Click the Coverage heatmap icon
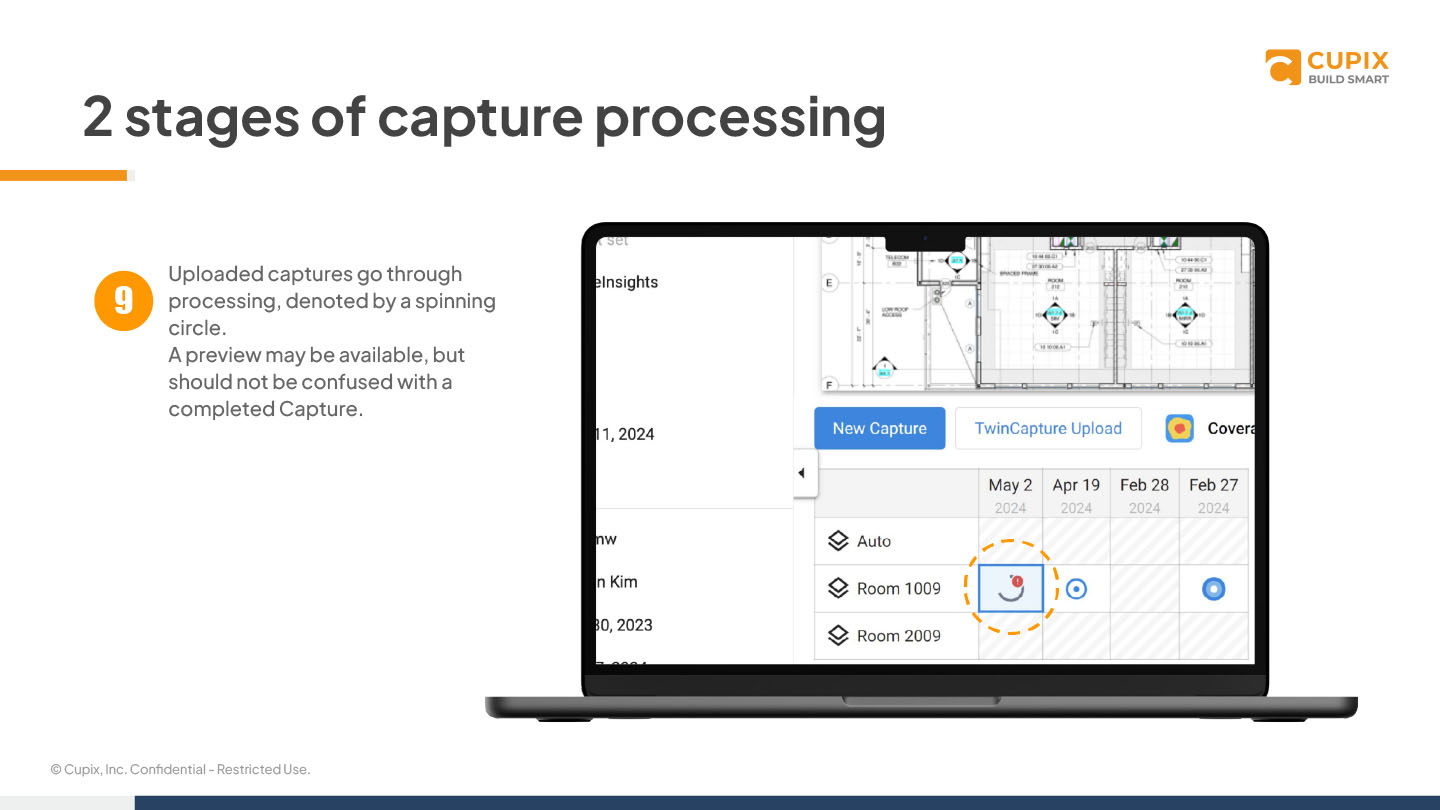Viewport: 1440px width, 810px height. pyautogui.click(x=1180, y=428)
